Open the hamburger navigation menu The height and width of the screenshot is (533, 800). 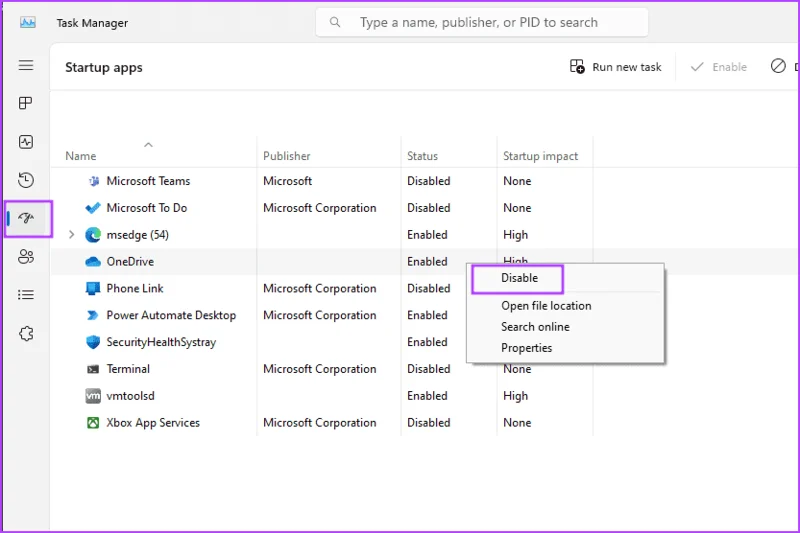pos(26,65)
